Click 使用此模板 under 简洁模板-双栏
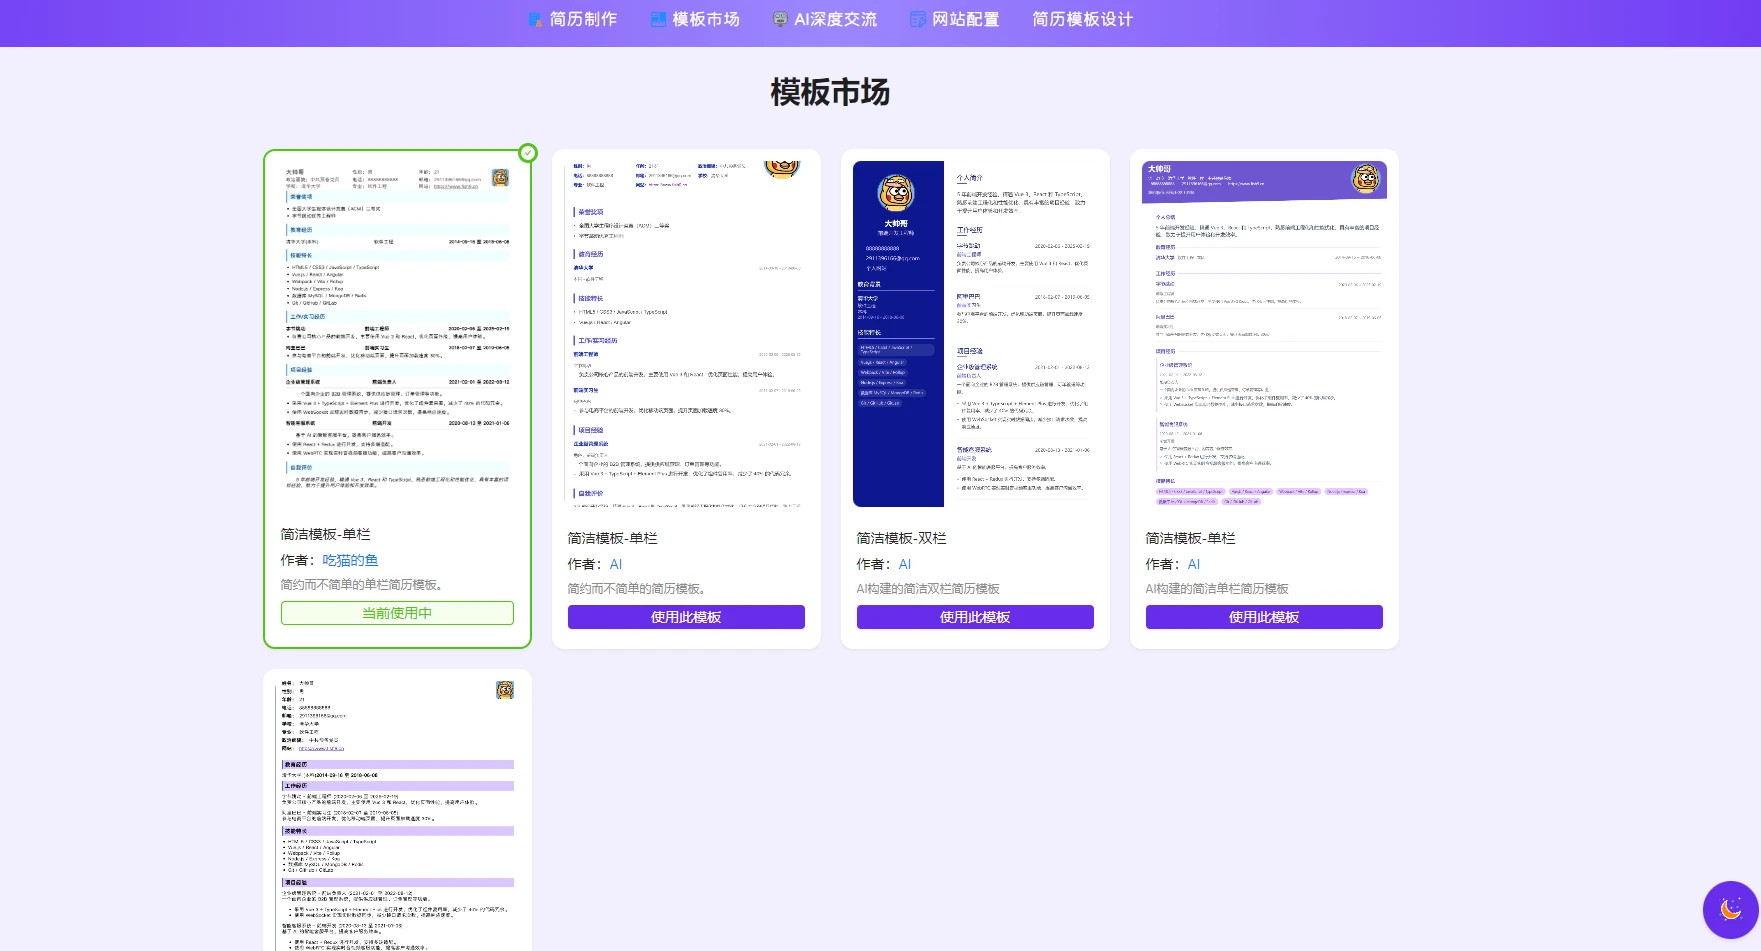Viewport: 1761px width, 951px height. (x=974, y=617)
